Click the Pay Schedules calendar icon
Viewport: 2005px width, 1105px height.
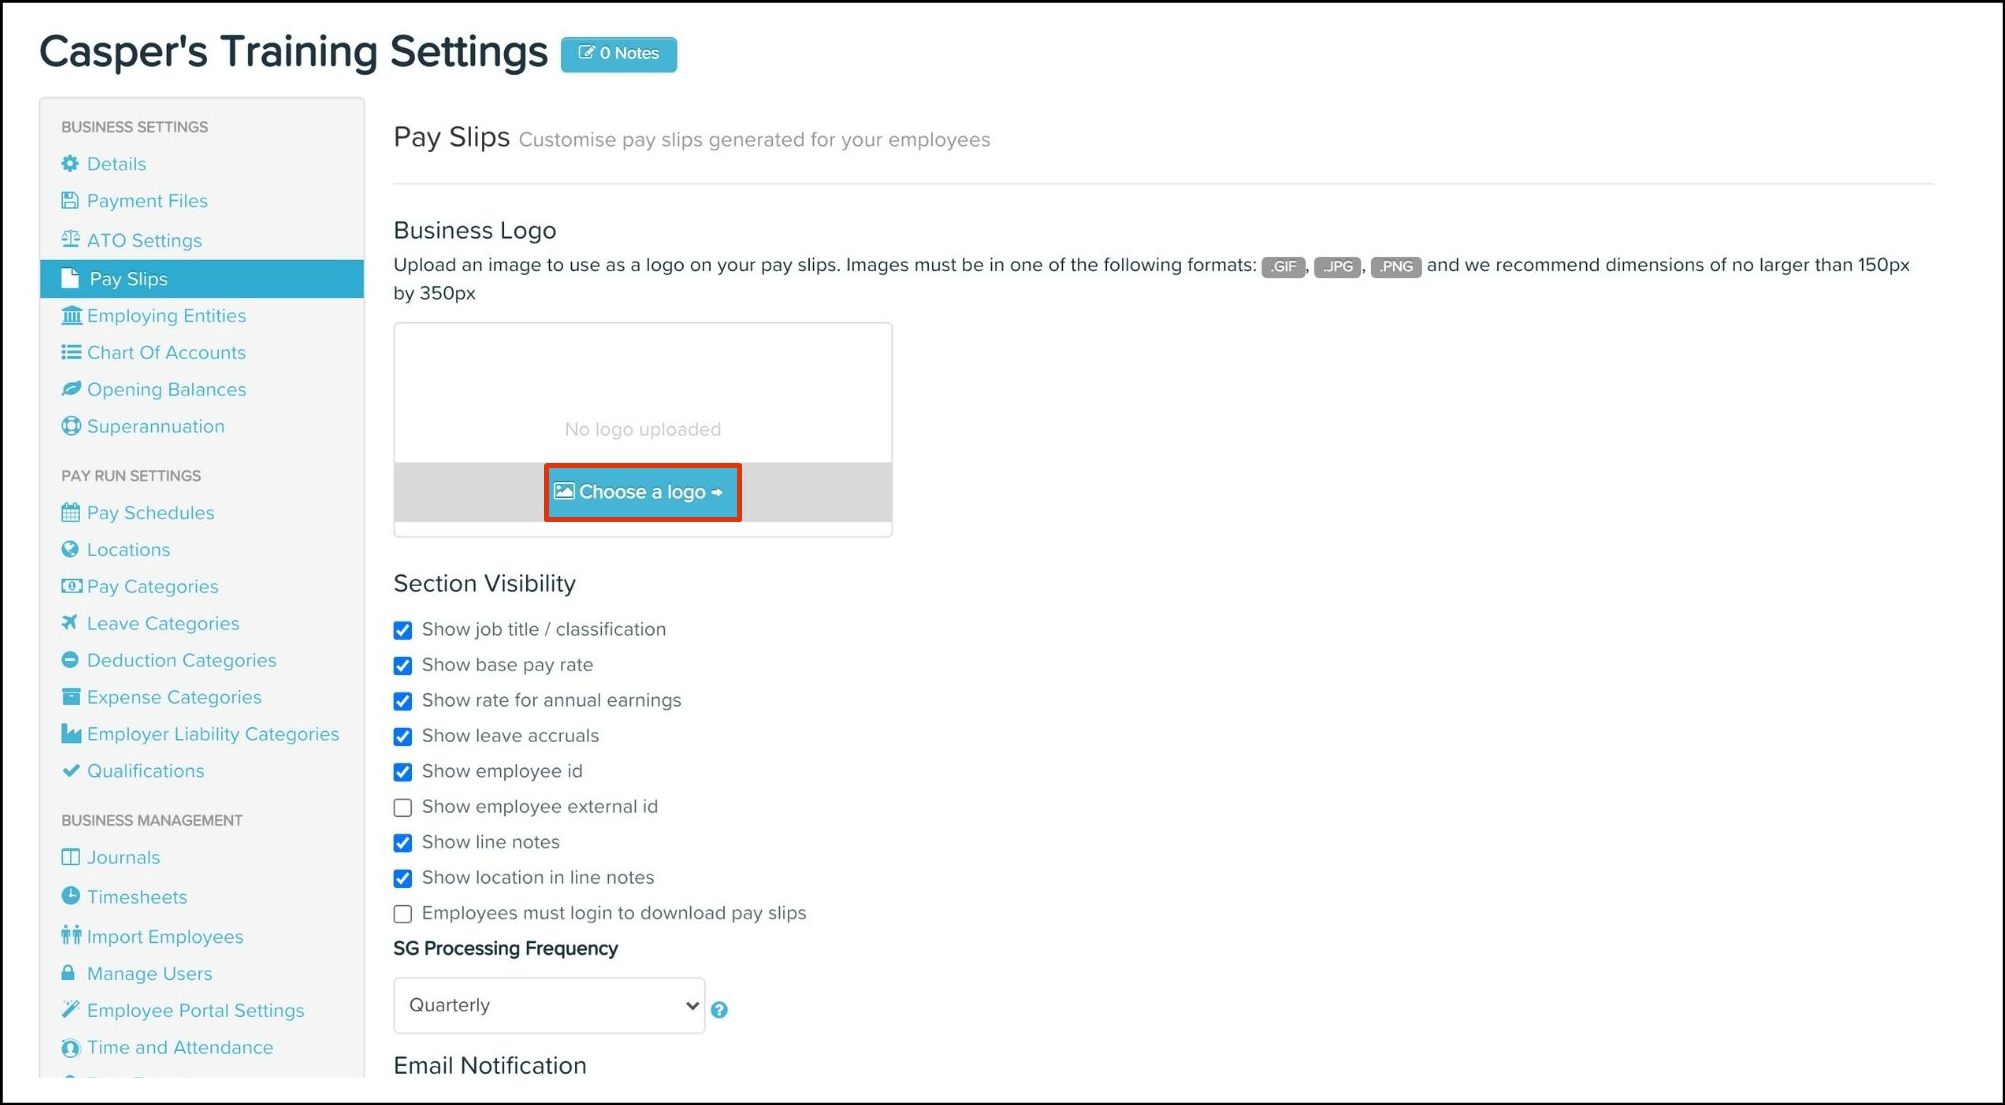(70, 513)
